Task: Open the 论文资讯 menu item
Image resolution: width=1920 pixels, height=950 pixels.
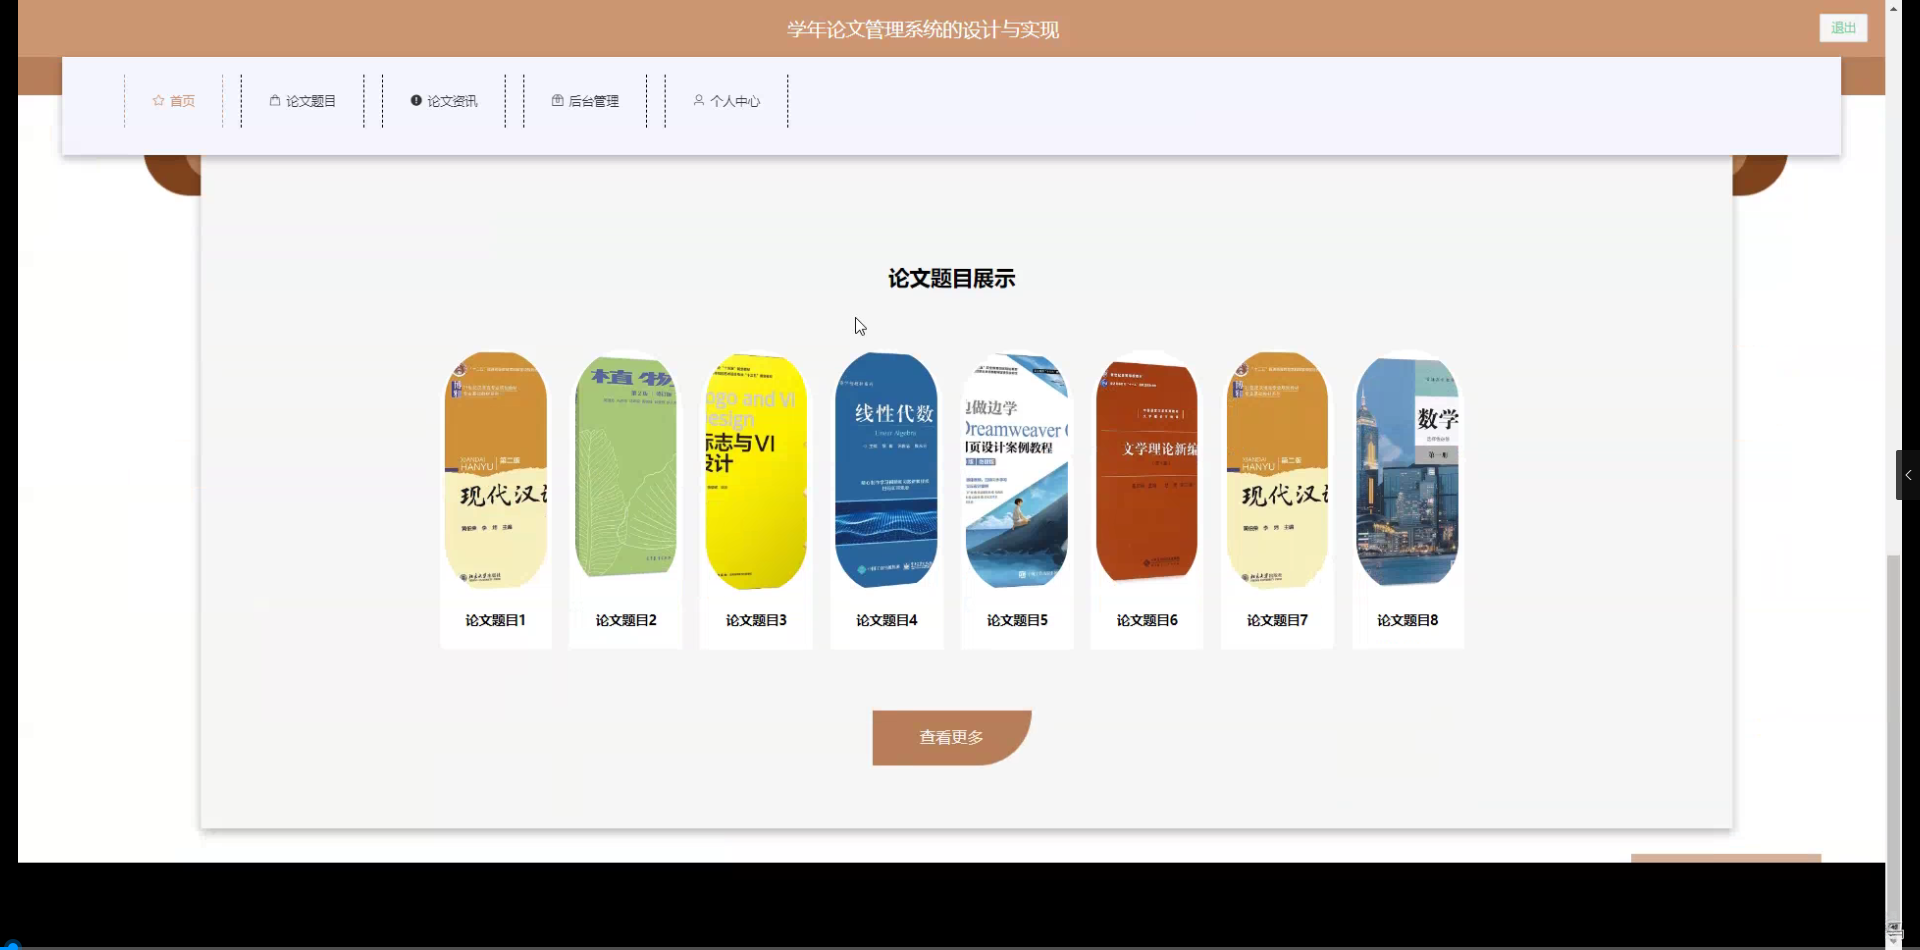Action: point(444,101)
